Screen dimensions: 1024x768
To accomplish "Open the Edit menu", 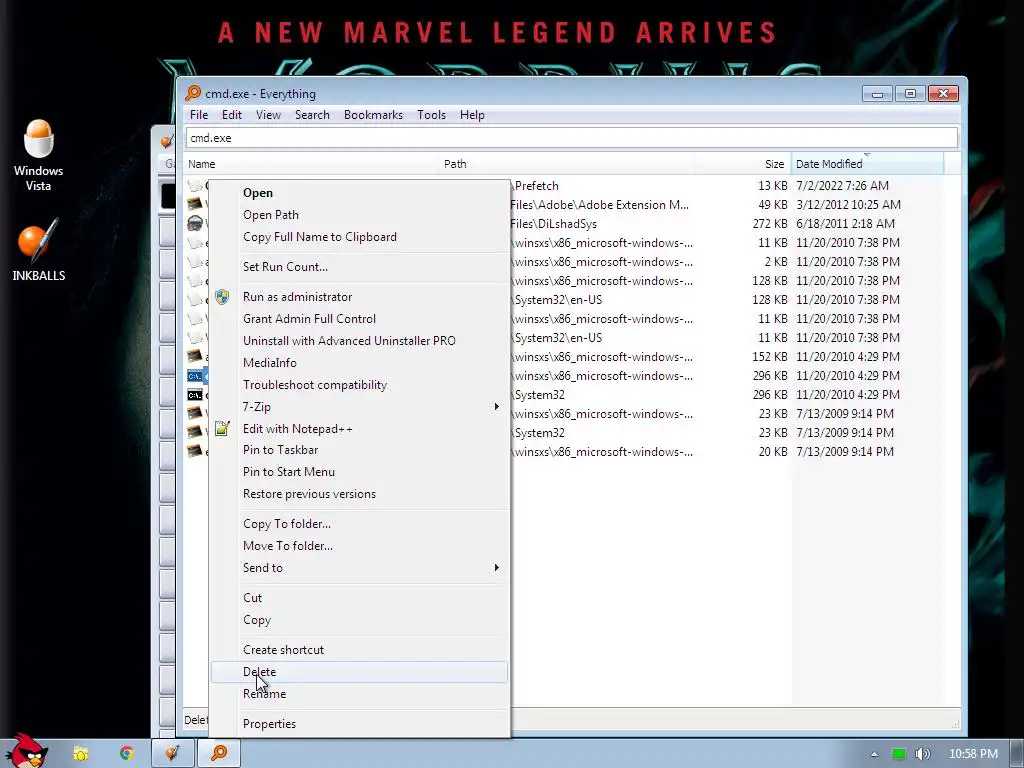I will [x=232, y=115].
